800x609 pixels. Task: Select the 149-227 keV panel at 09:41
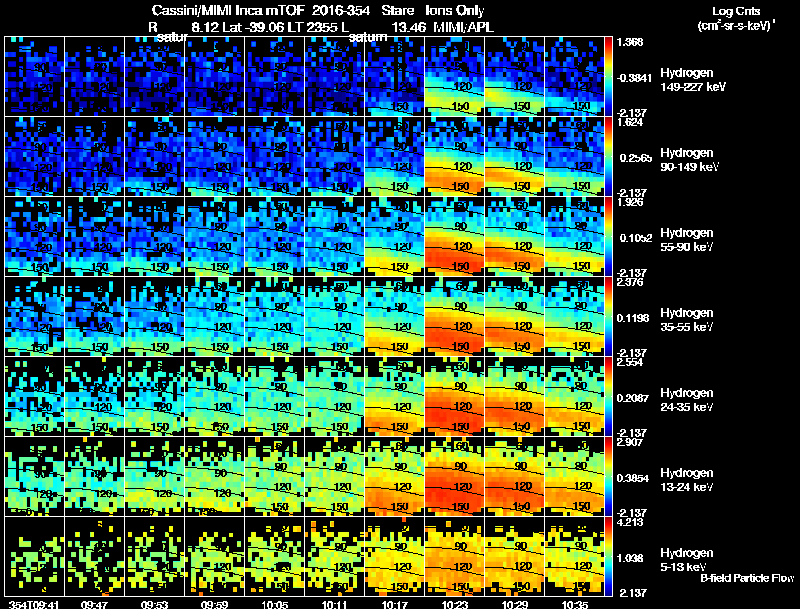34,77
